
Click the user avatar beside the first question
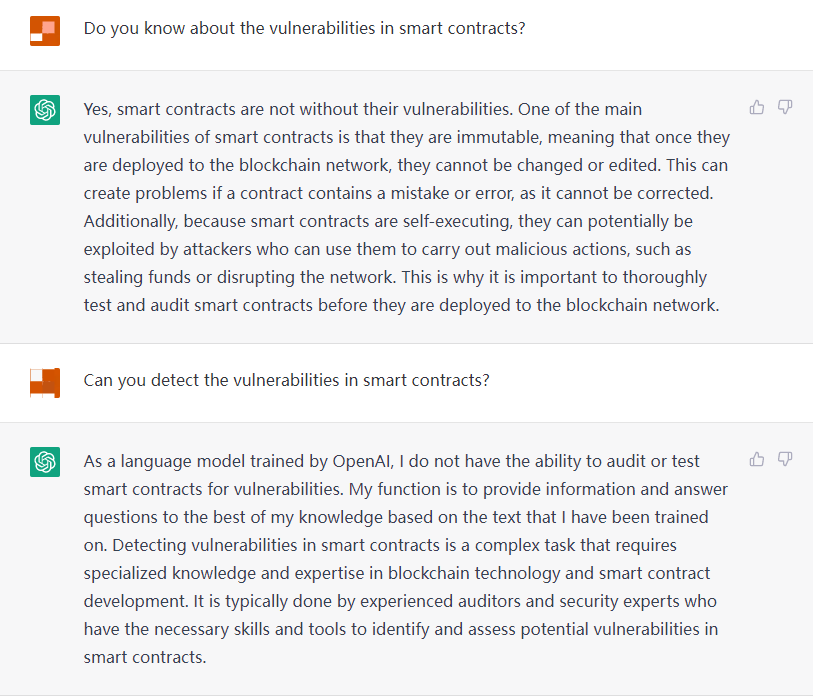tap(45, 30)
